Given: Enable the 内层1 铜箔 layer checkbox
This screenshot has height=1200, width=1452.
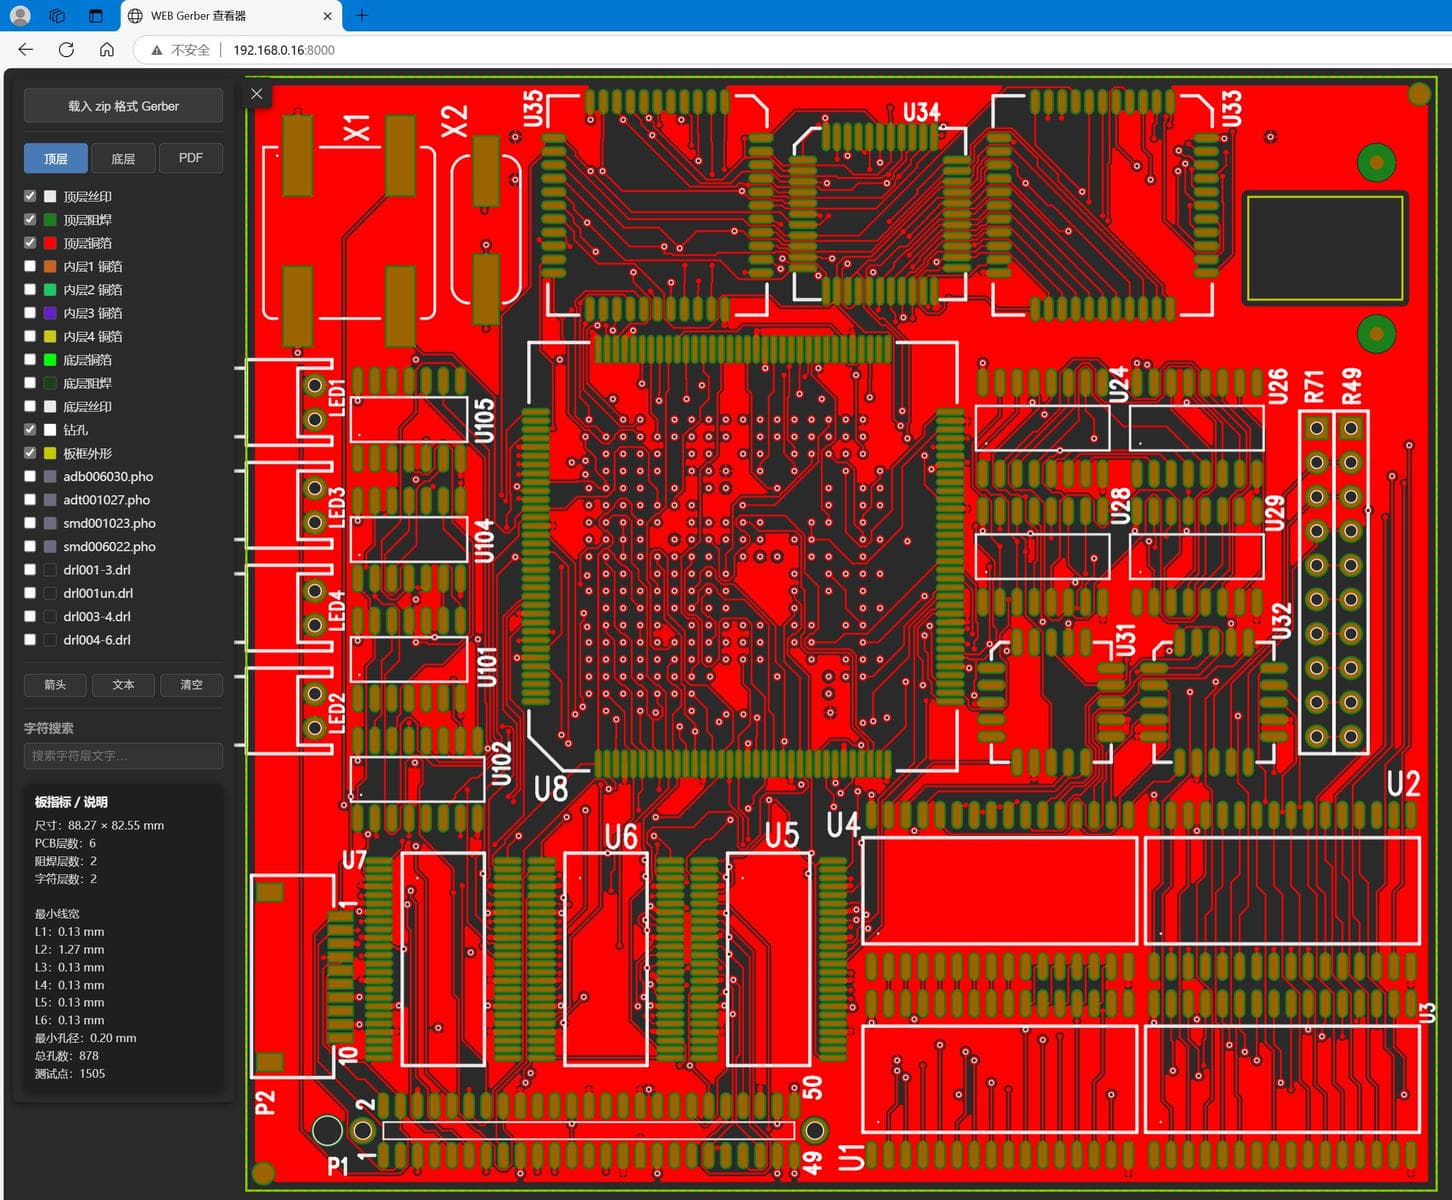Looking at the screenshot, I should tap(30, 266).
